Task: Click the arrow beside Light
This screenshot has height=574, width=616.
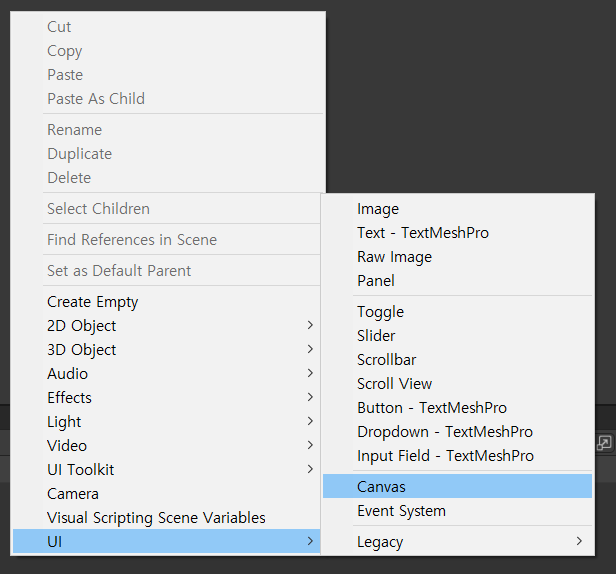Action: (x=310, y=421)
